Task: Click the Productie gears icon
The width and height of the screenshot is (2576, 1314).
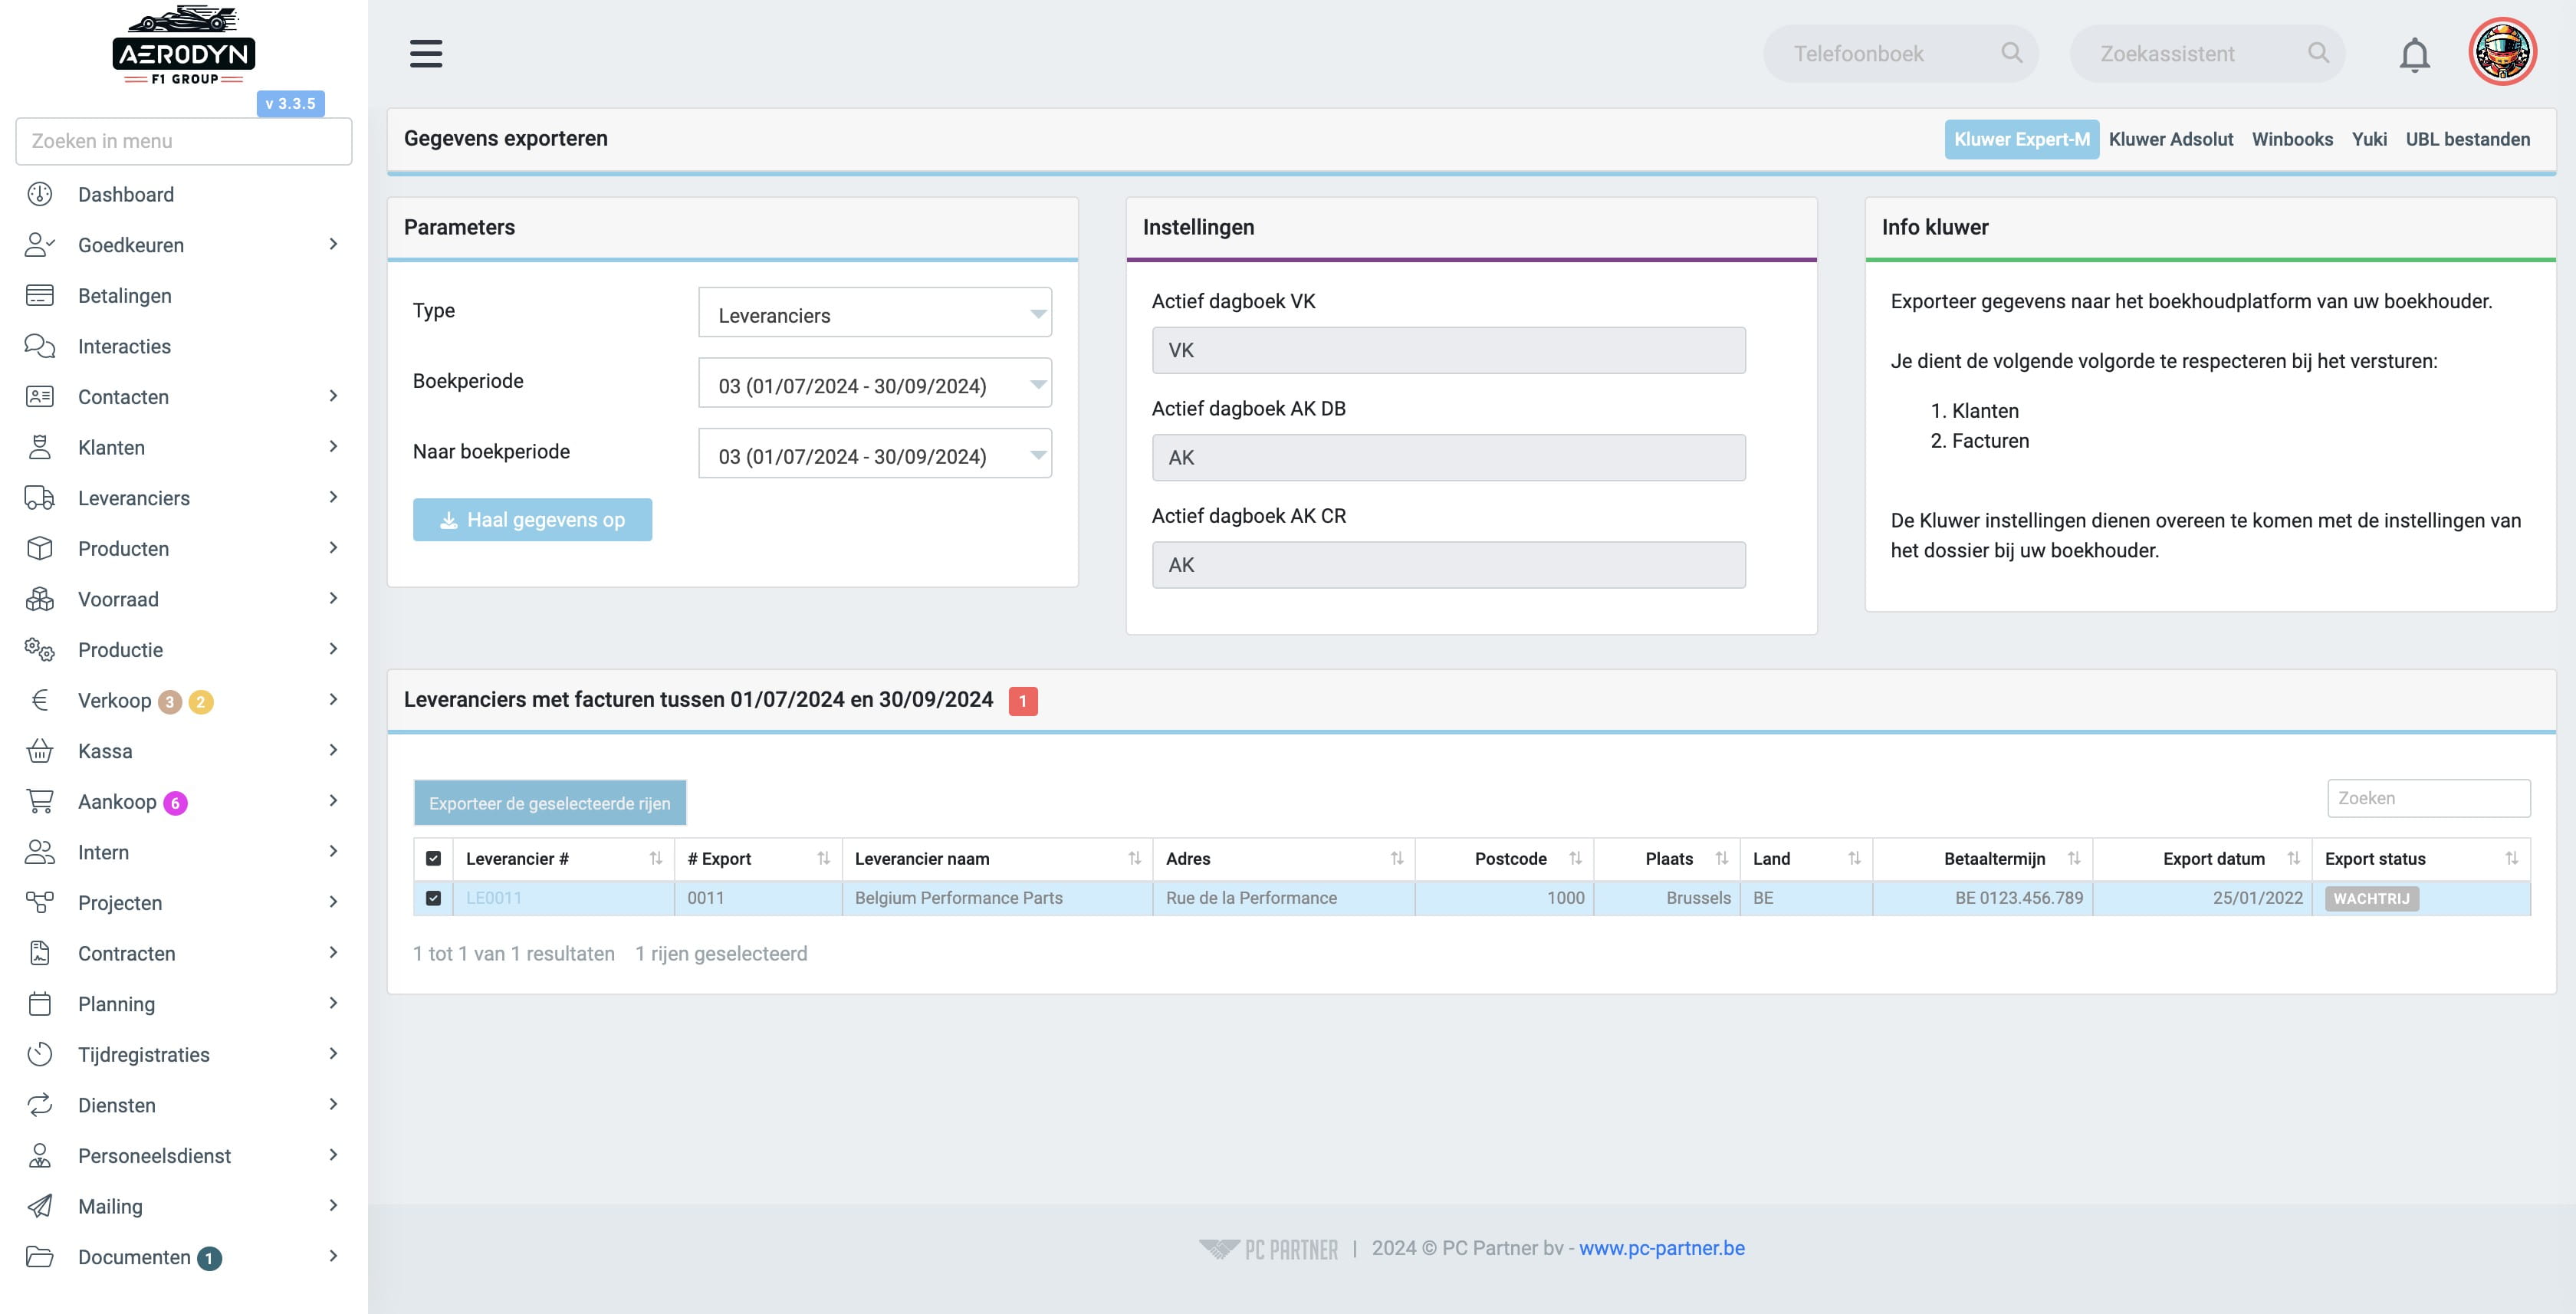Action: click(40, 649)
